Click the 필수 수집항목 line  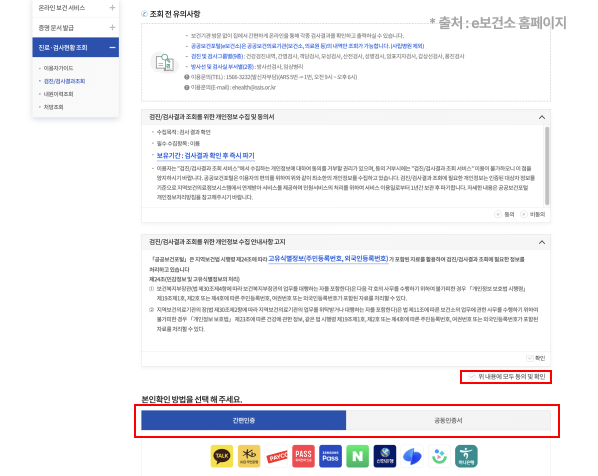click(x=178, y=144)
